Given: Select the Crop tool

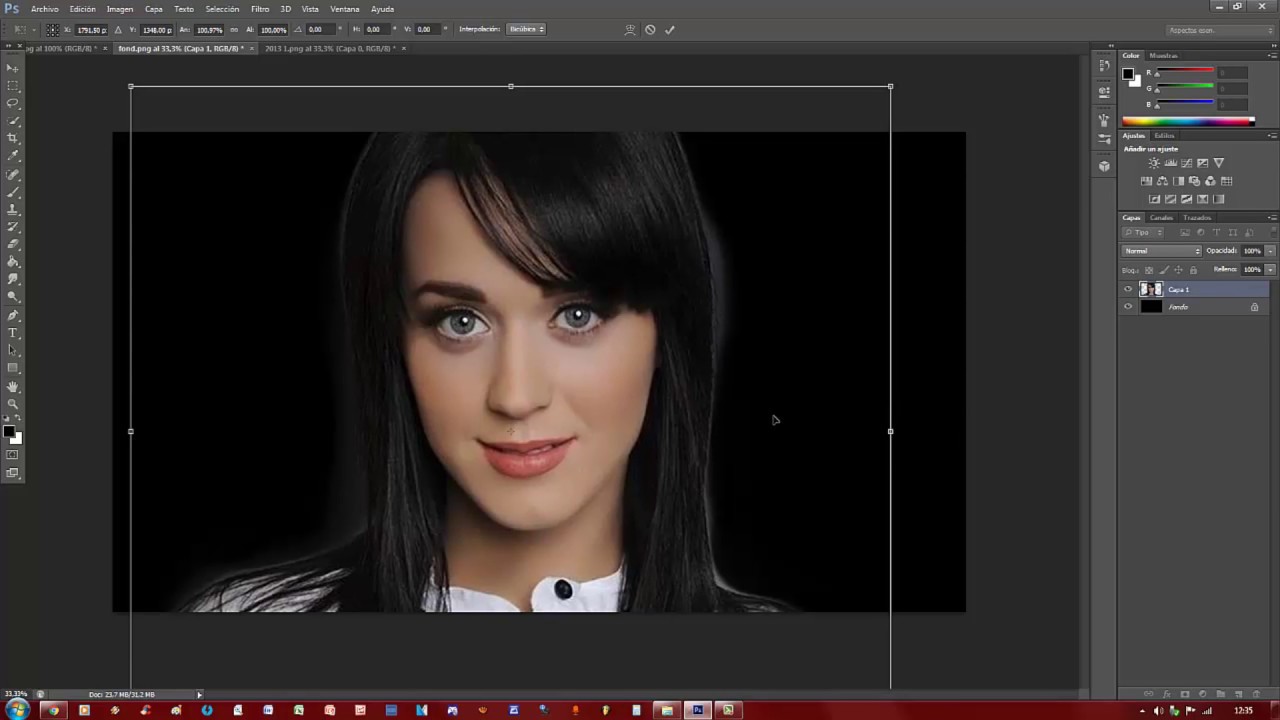Looking at the screenshot, I should pyautogui.click(x=13, y=138).
